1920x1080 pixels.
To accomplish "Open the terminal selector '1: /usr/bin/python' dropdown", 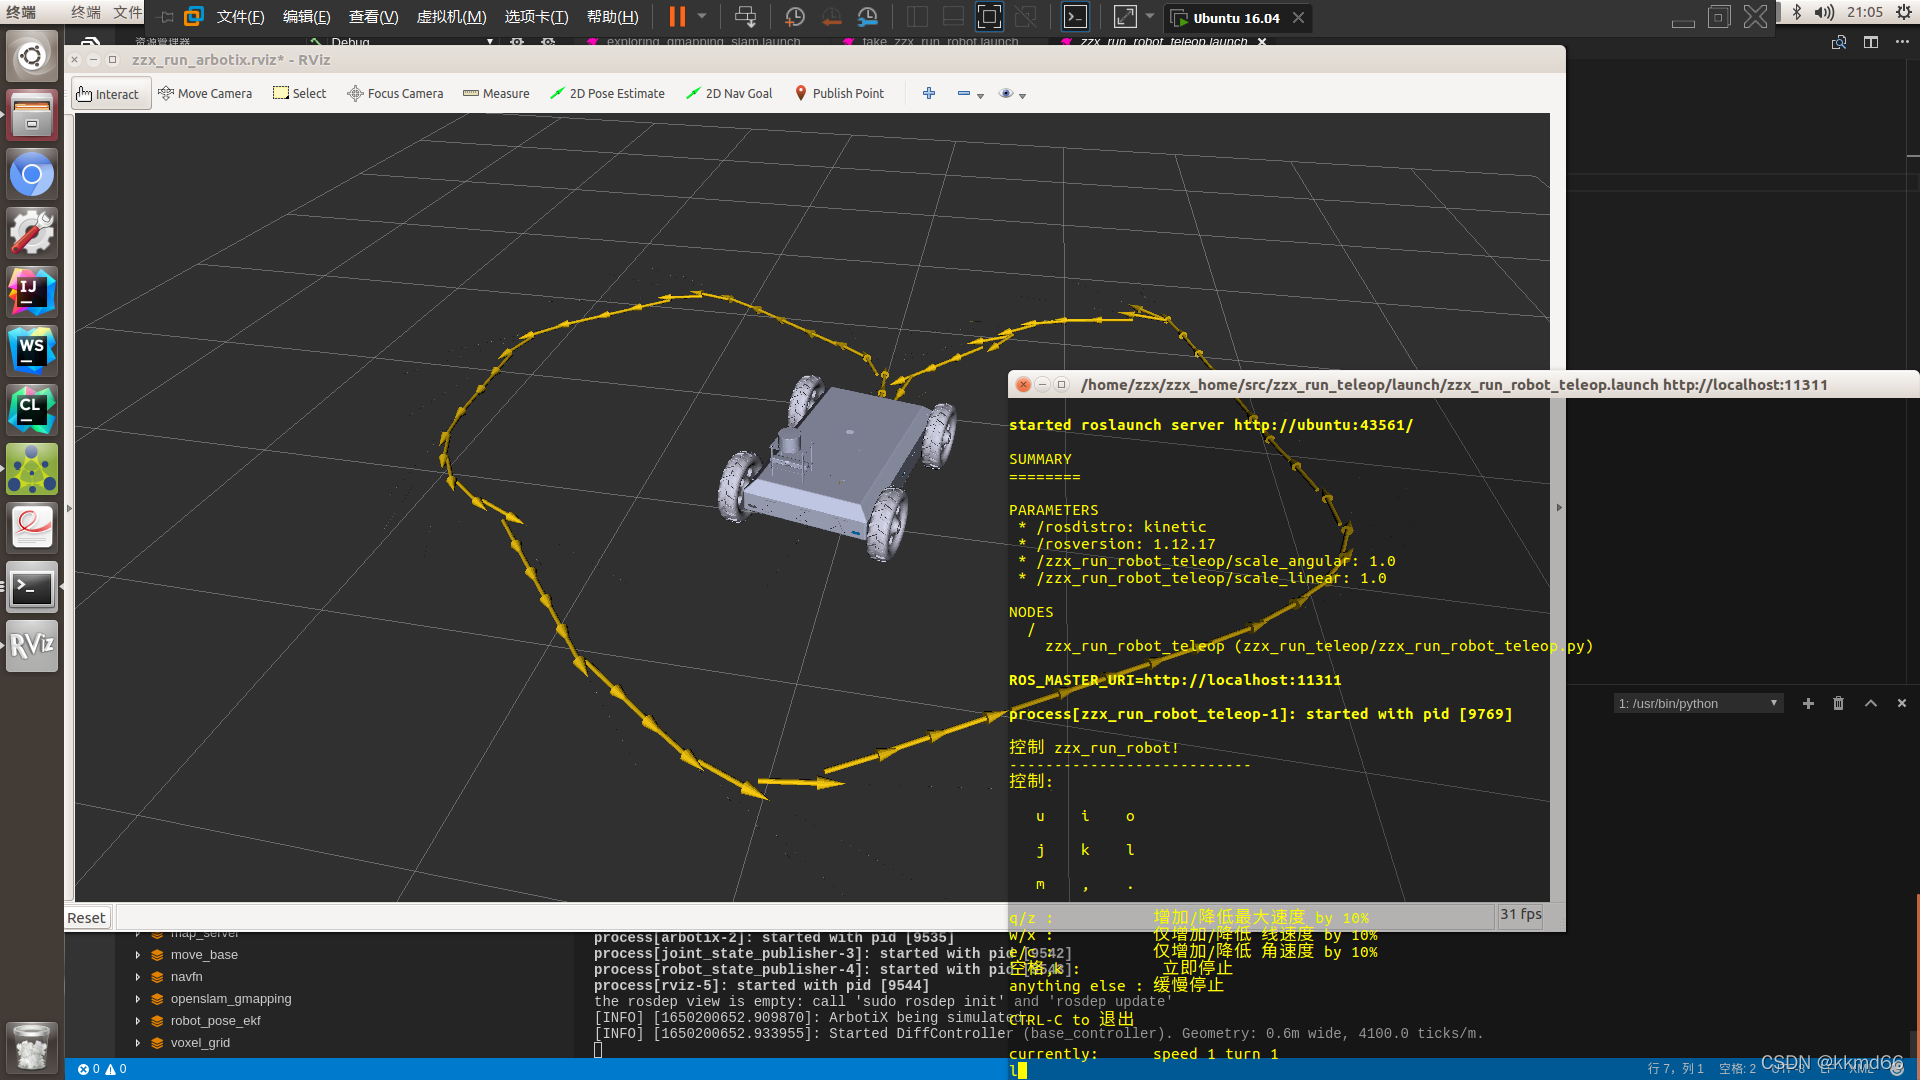I will click(x=1698, y=704).
